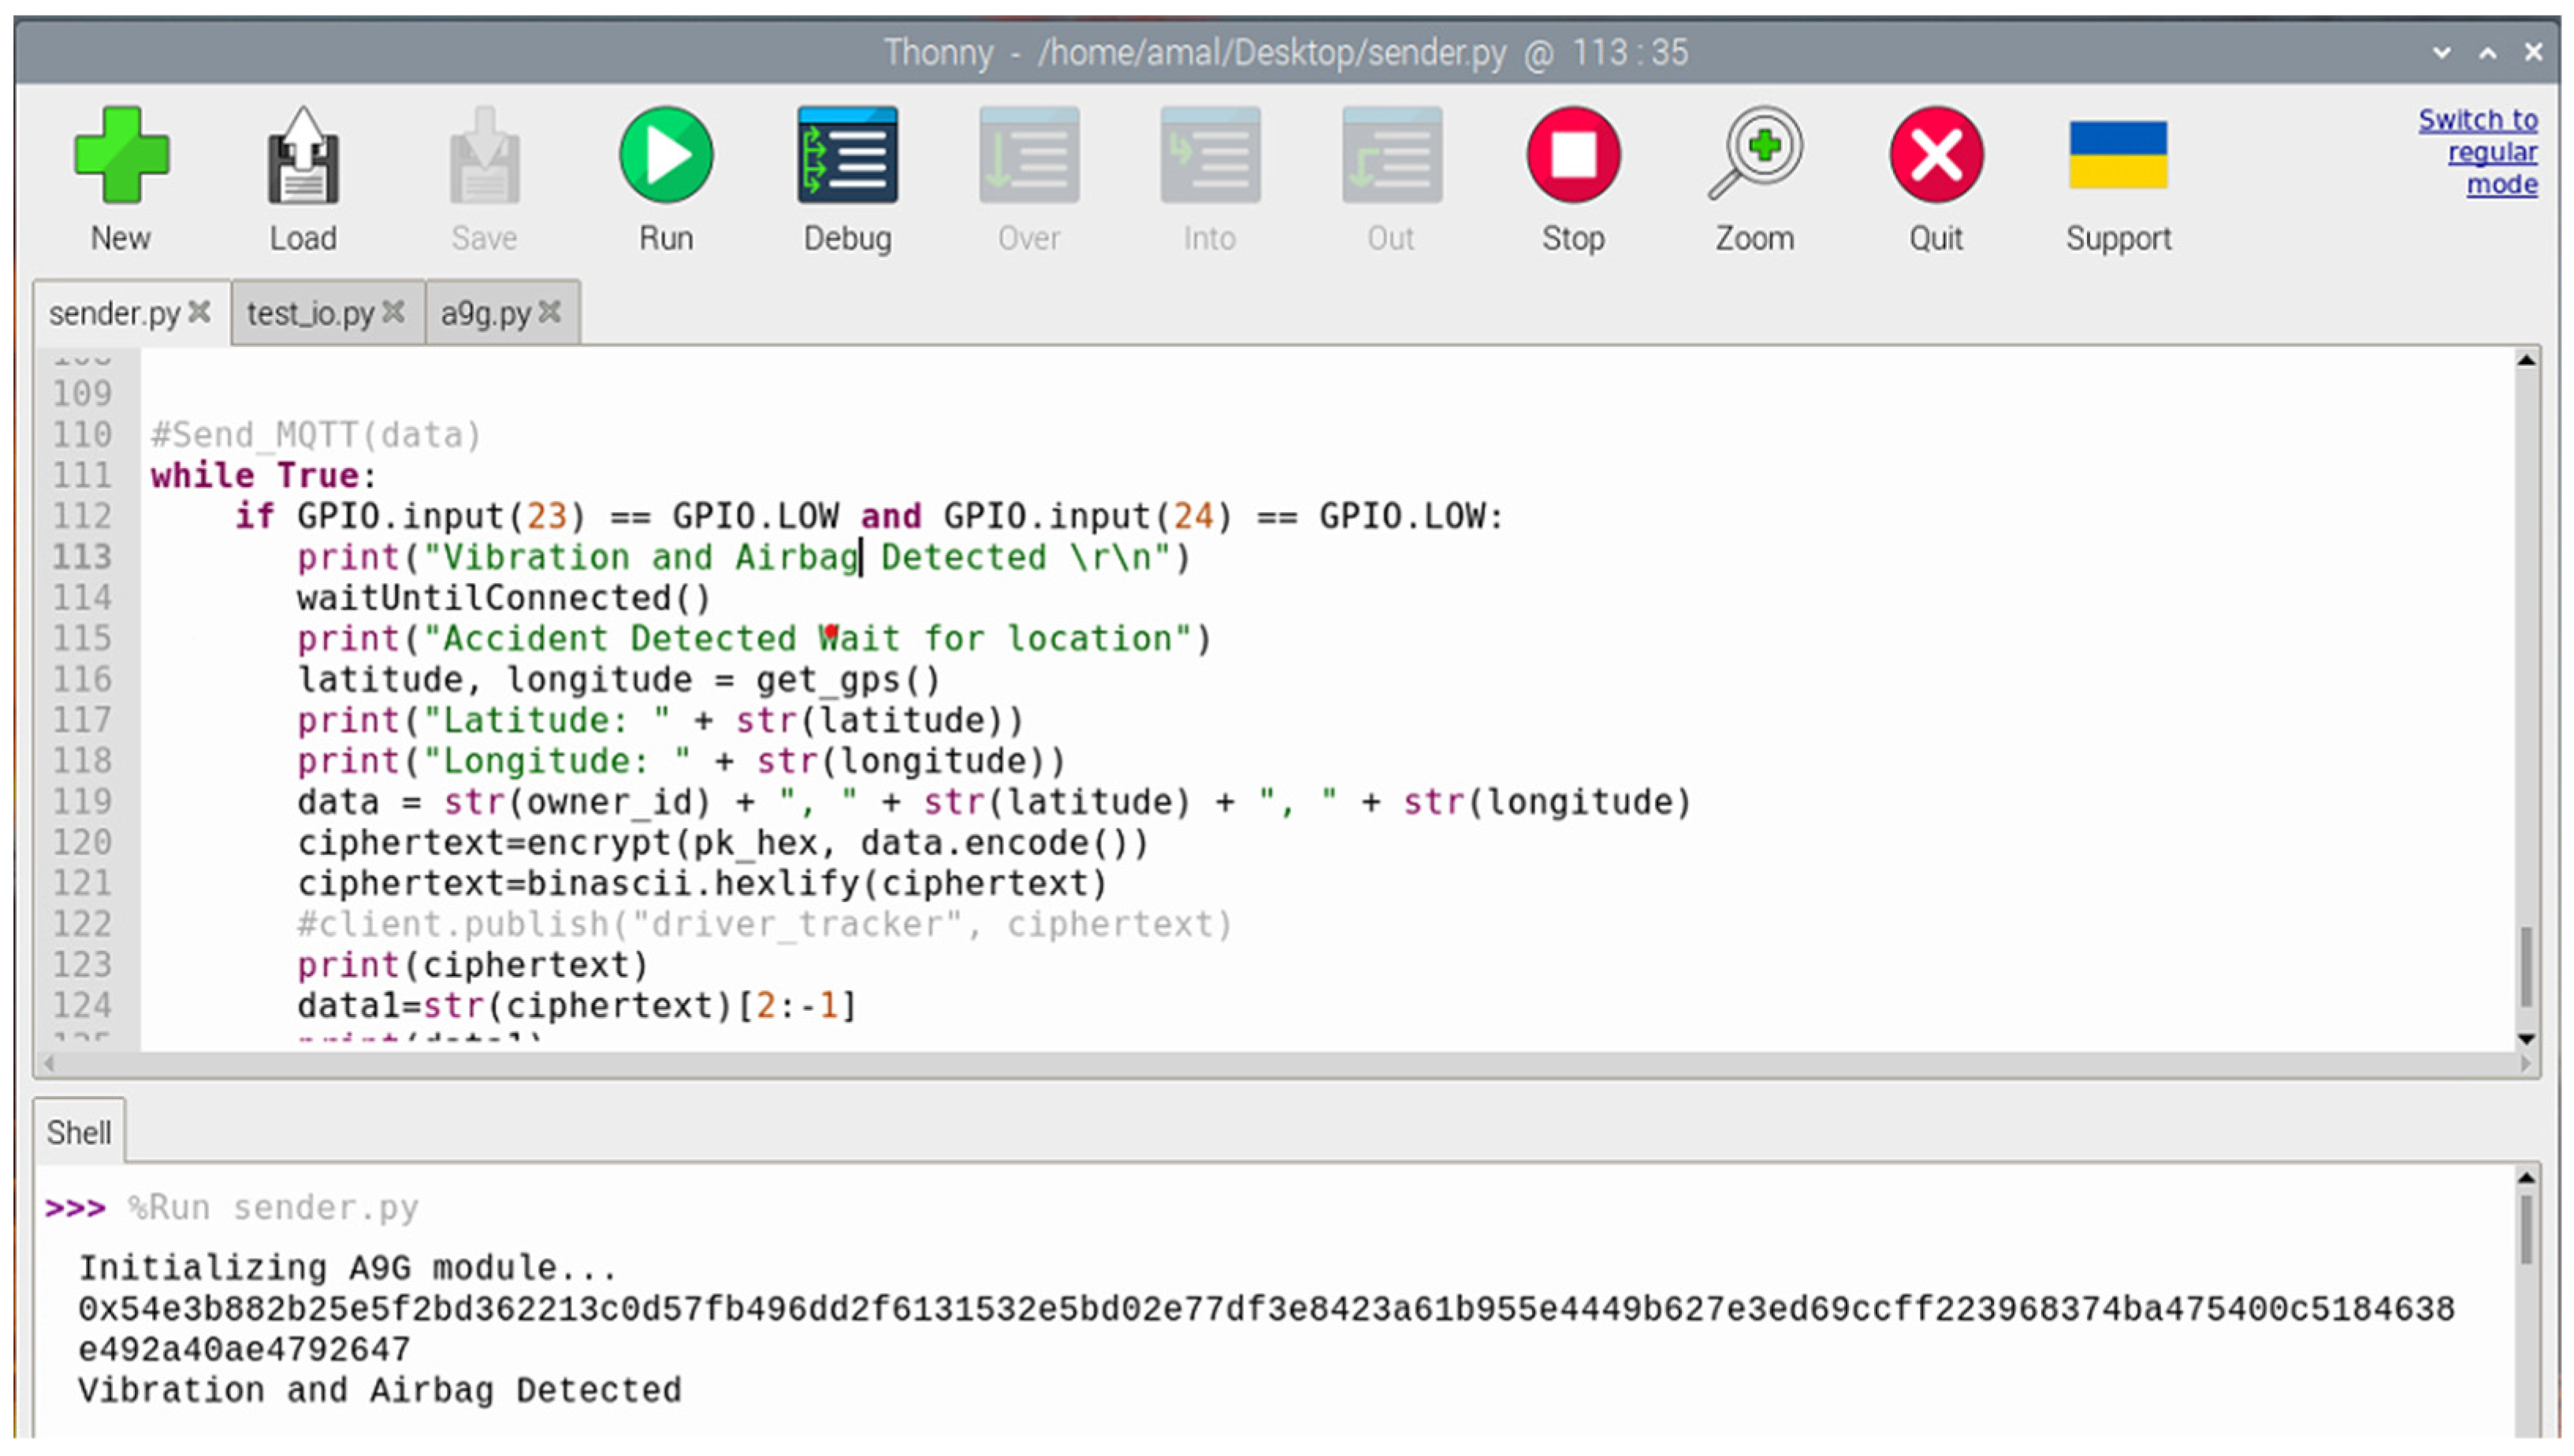Click the editor scrollbar down arrow
This screenshot has width=2574, height=1456.
[2526, 1039]
